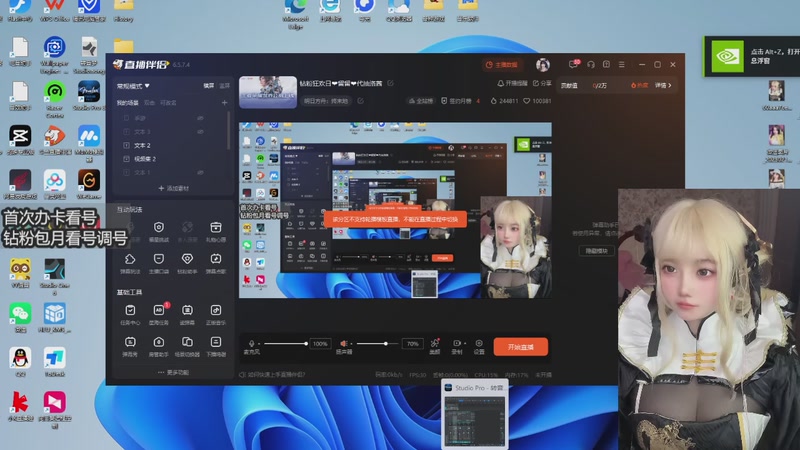Click the box icon beside the headset icon
The height and width of the screenshot is (450, 800).
606,64
